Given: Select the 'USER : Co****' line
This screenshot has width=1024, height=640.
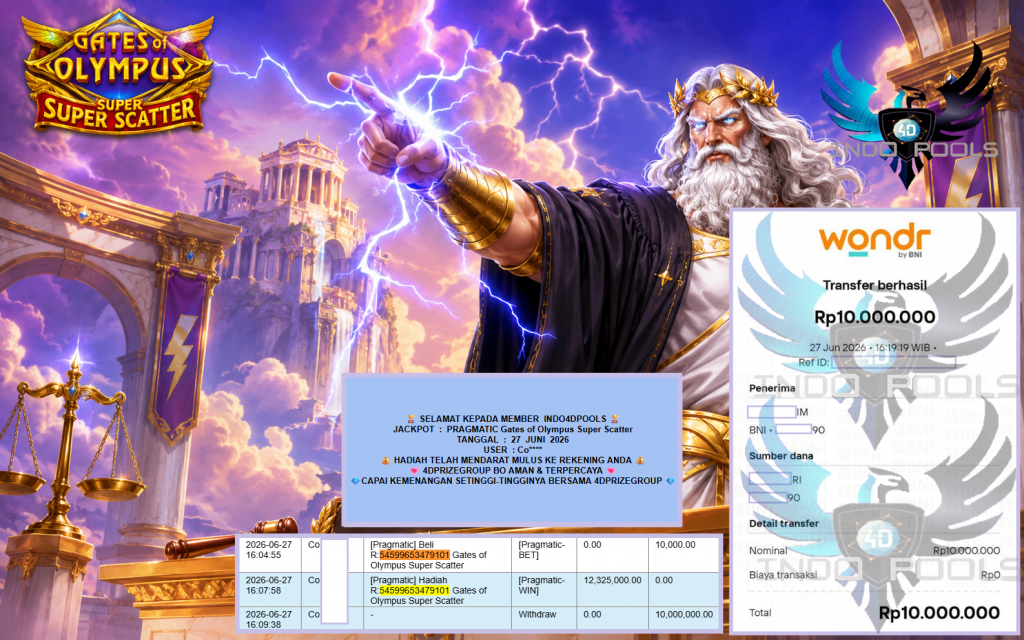Looking at the screenshot, I should [x=513, y=450].
